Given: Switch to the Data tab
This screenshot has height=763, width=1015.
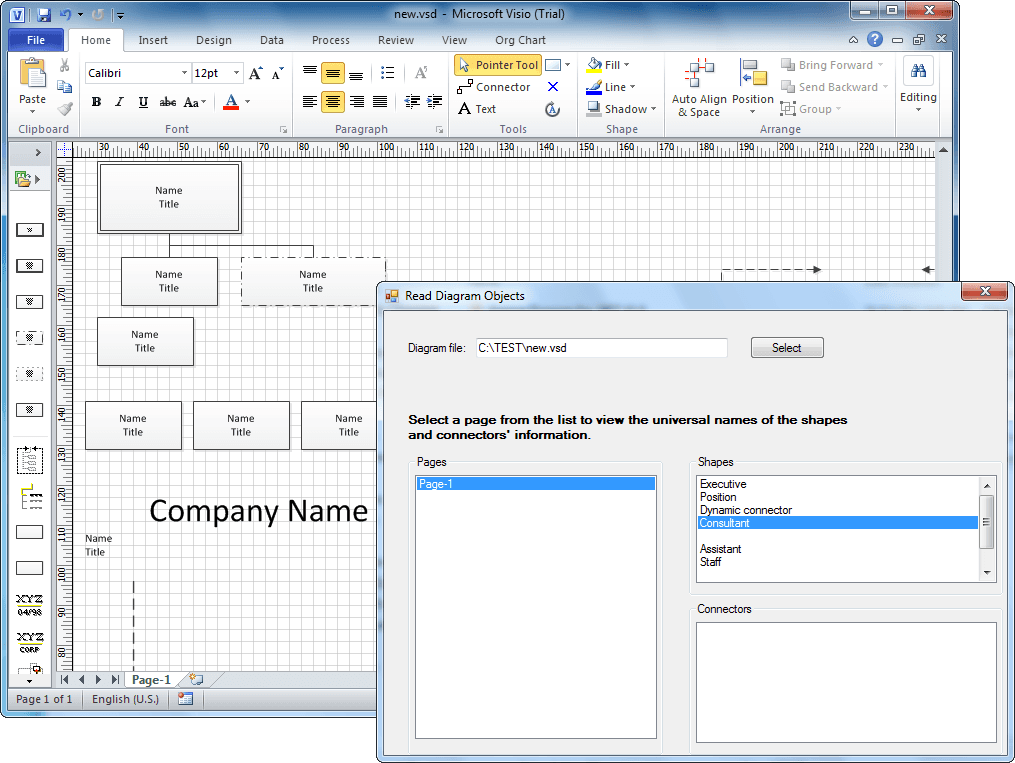Looking at the screenshot, I should tap(272, 40).
